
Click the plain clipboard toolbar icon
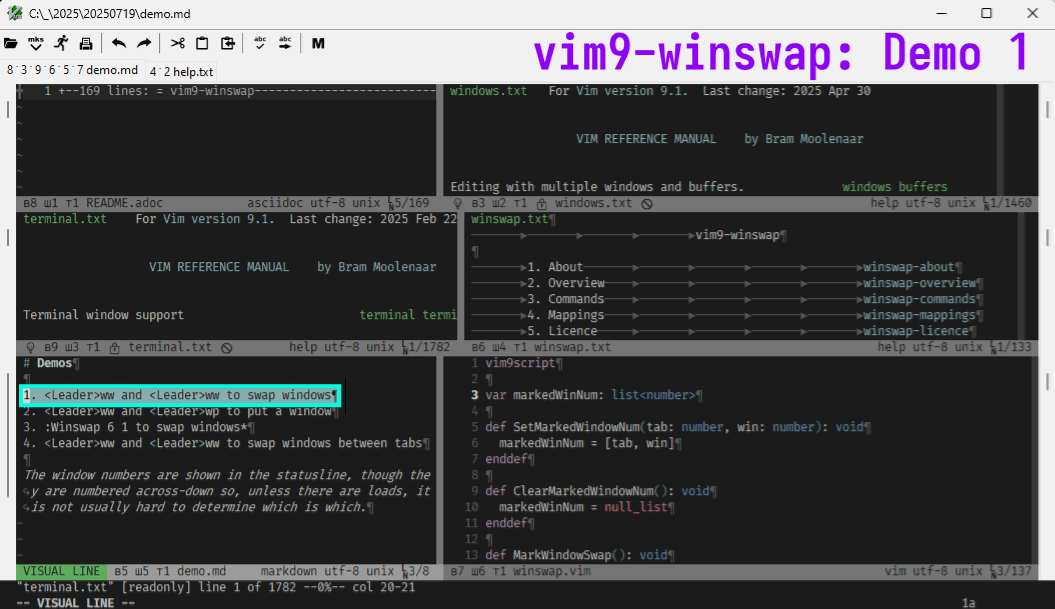[x=202, y=44]
